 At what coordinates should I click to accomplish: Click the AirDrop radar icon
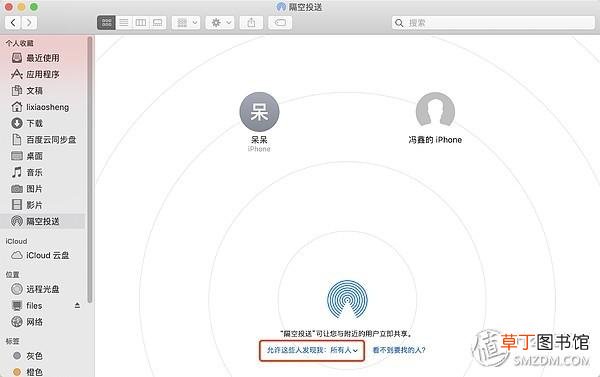347,299
